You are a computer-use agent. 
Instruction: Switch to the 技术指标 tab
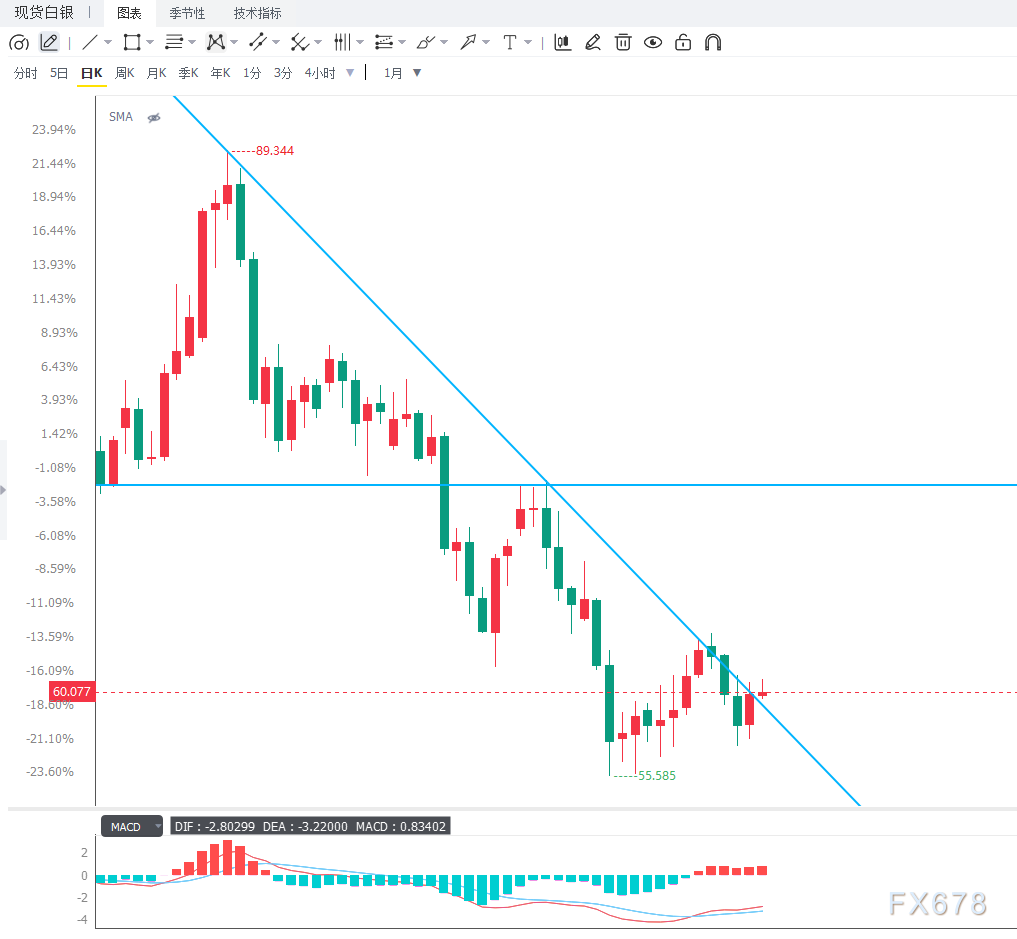[257, 13]
